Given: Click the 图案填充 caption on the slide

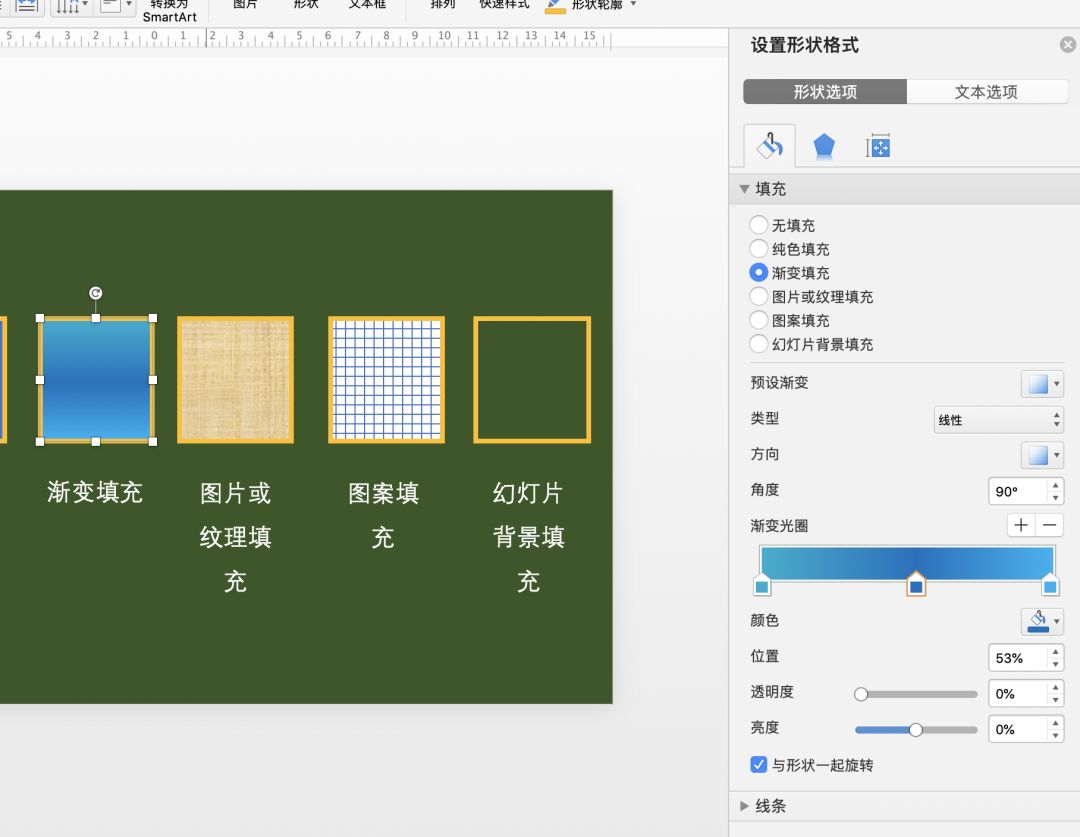Looking at the screenshot, I should tap(384, 515).
